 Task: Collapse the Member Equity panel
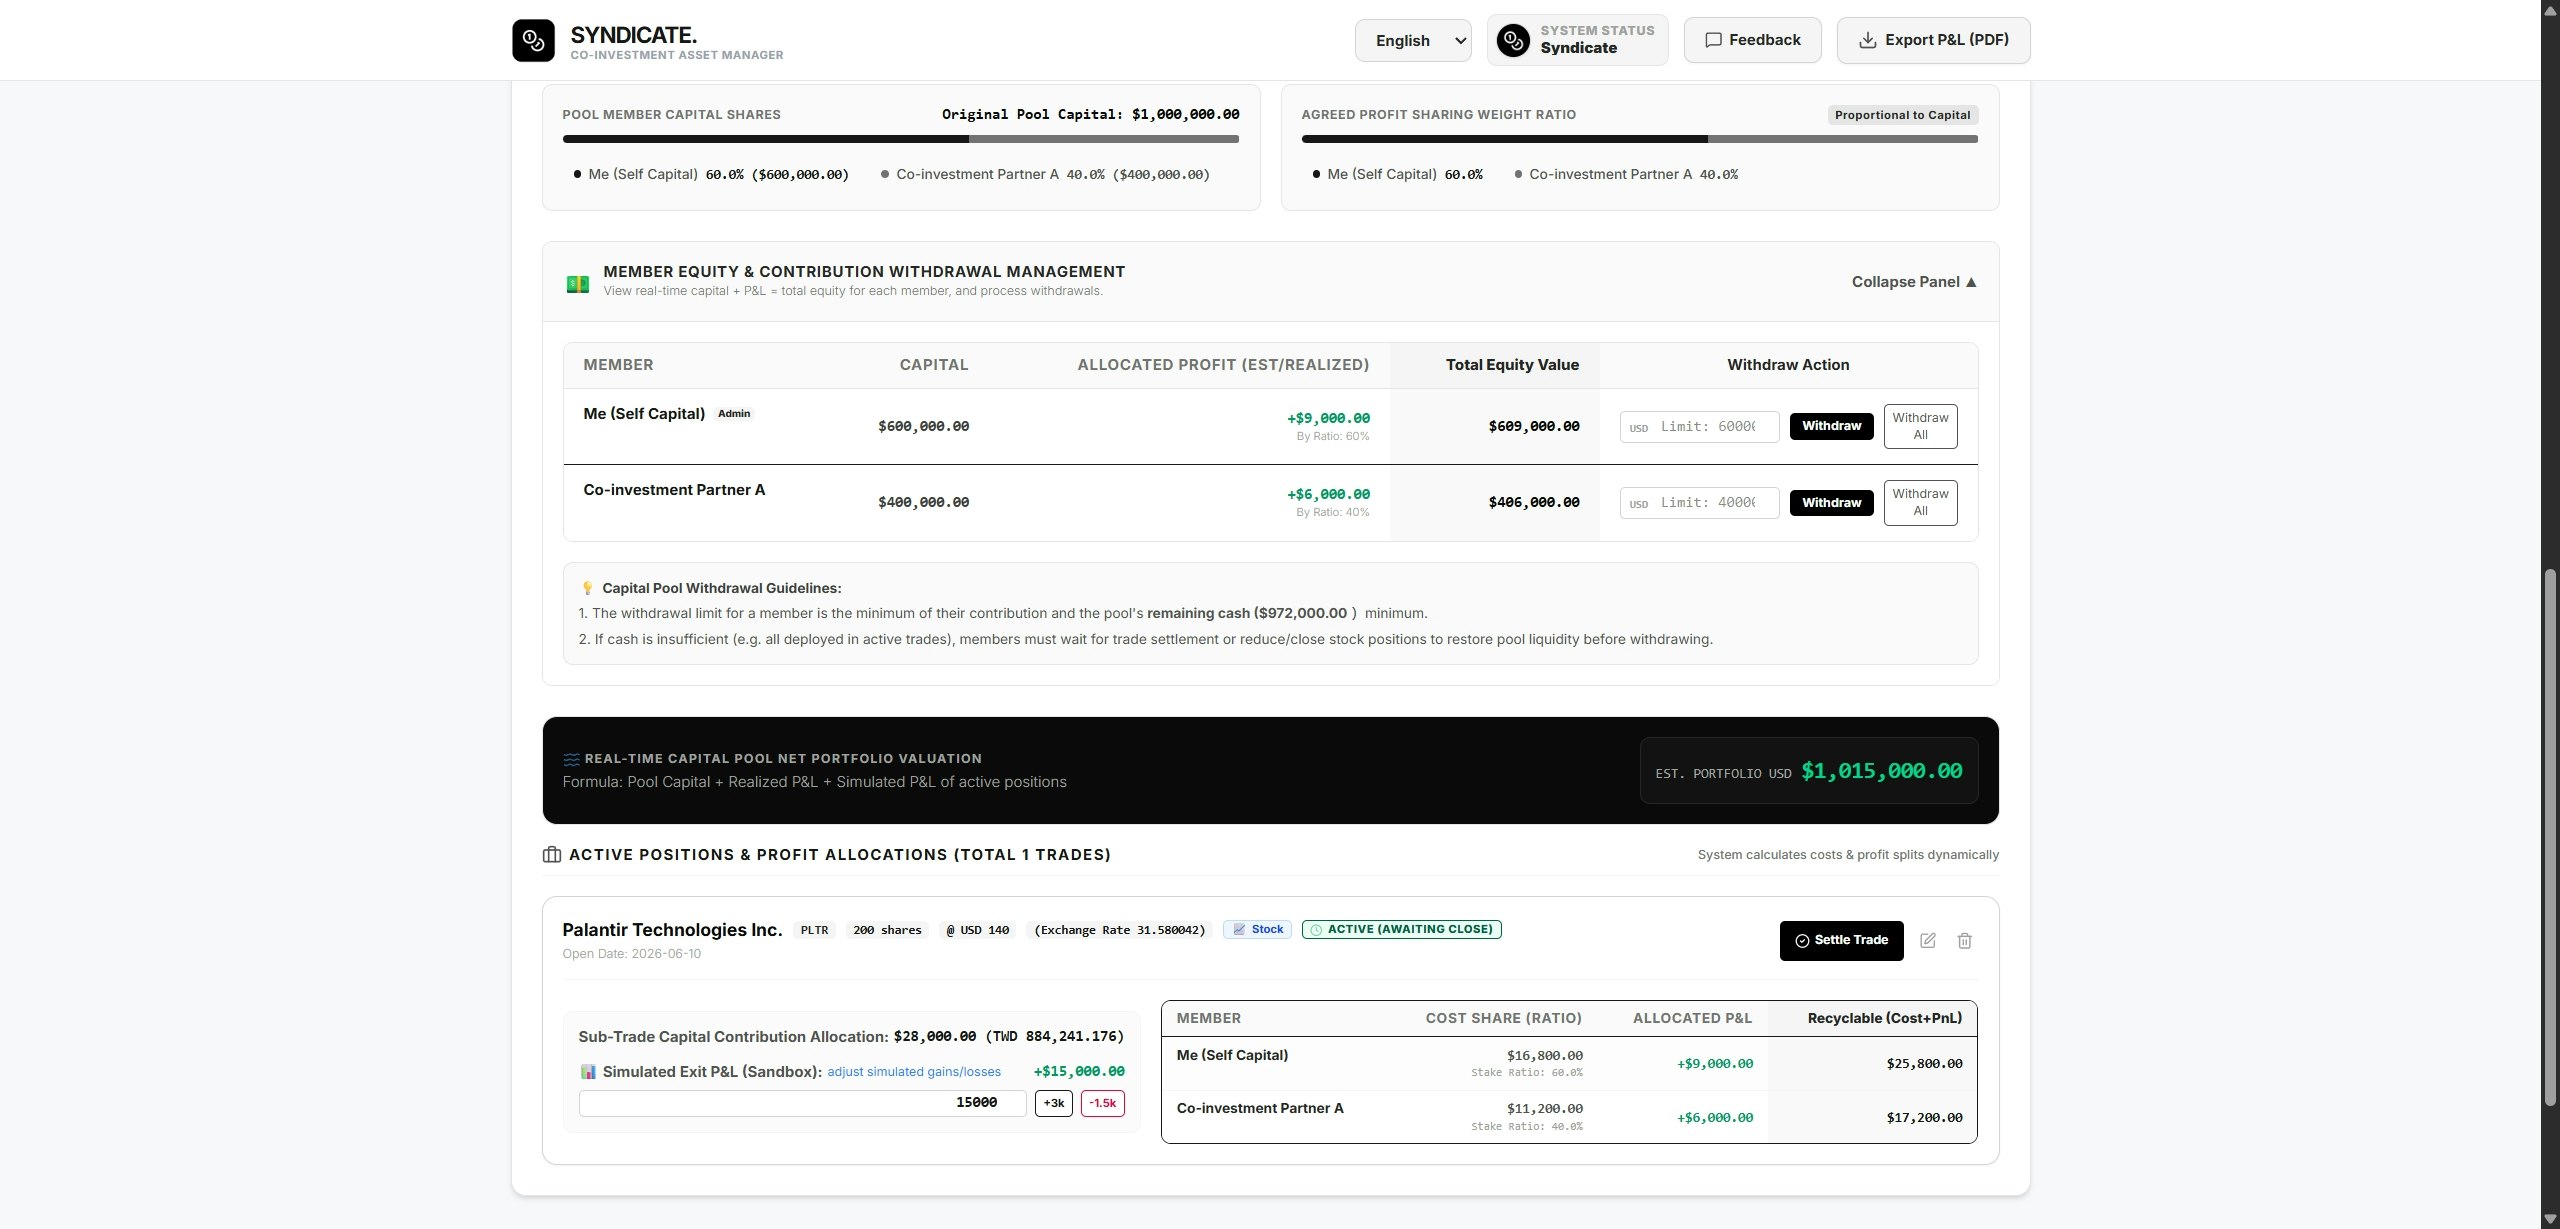coord(1914,282)
